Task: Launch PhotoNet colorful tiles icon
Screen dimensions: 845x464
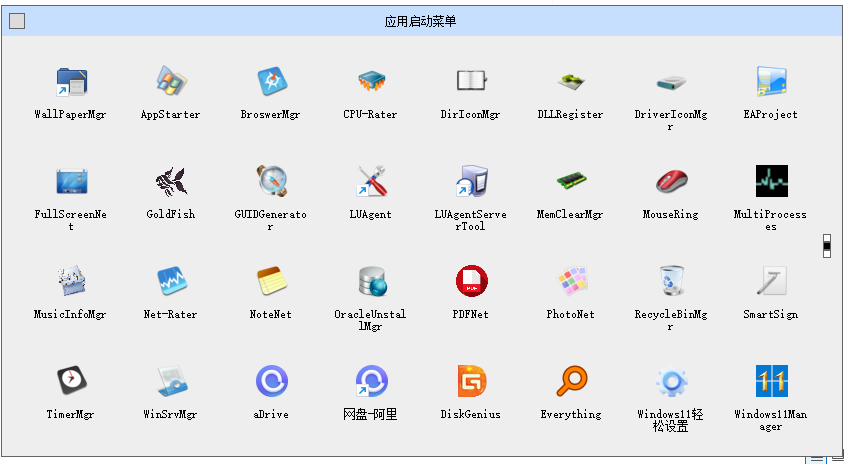Action: tap(571, 281)
